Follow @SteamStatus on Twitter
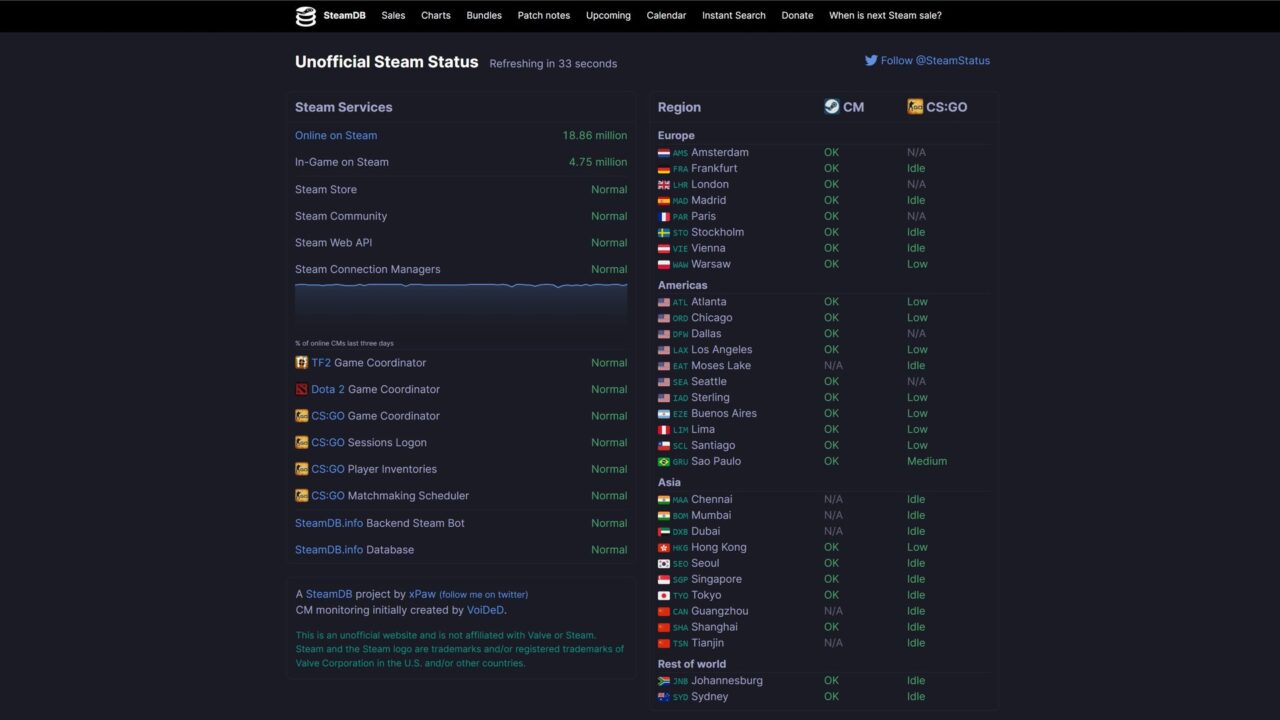 (x=935, y=61)
